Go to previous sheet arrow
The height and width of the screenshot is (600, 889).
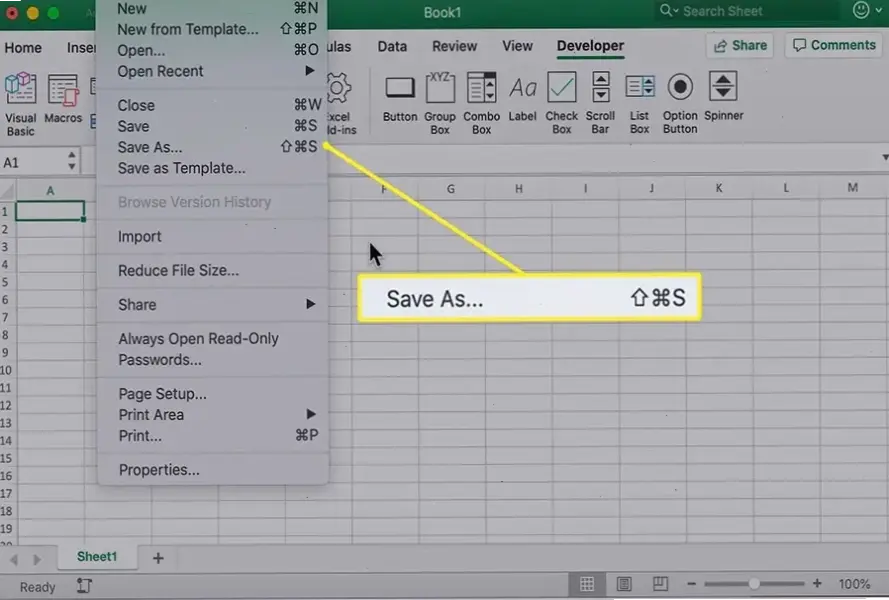pyautogui.click(x=14, y=560)
